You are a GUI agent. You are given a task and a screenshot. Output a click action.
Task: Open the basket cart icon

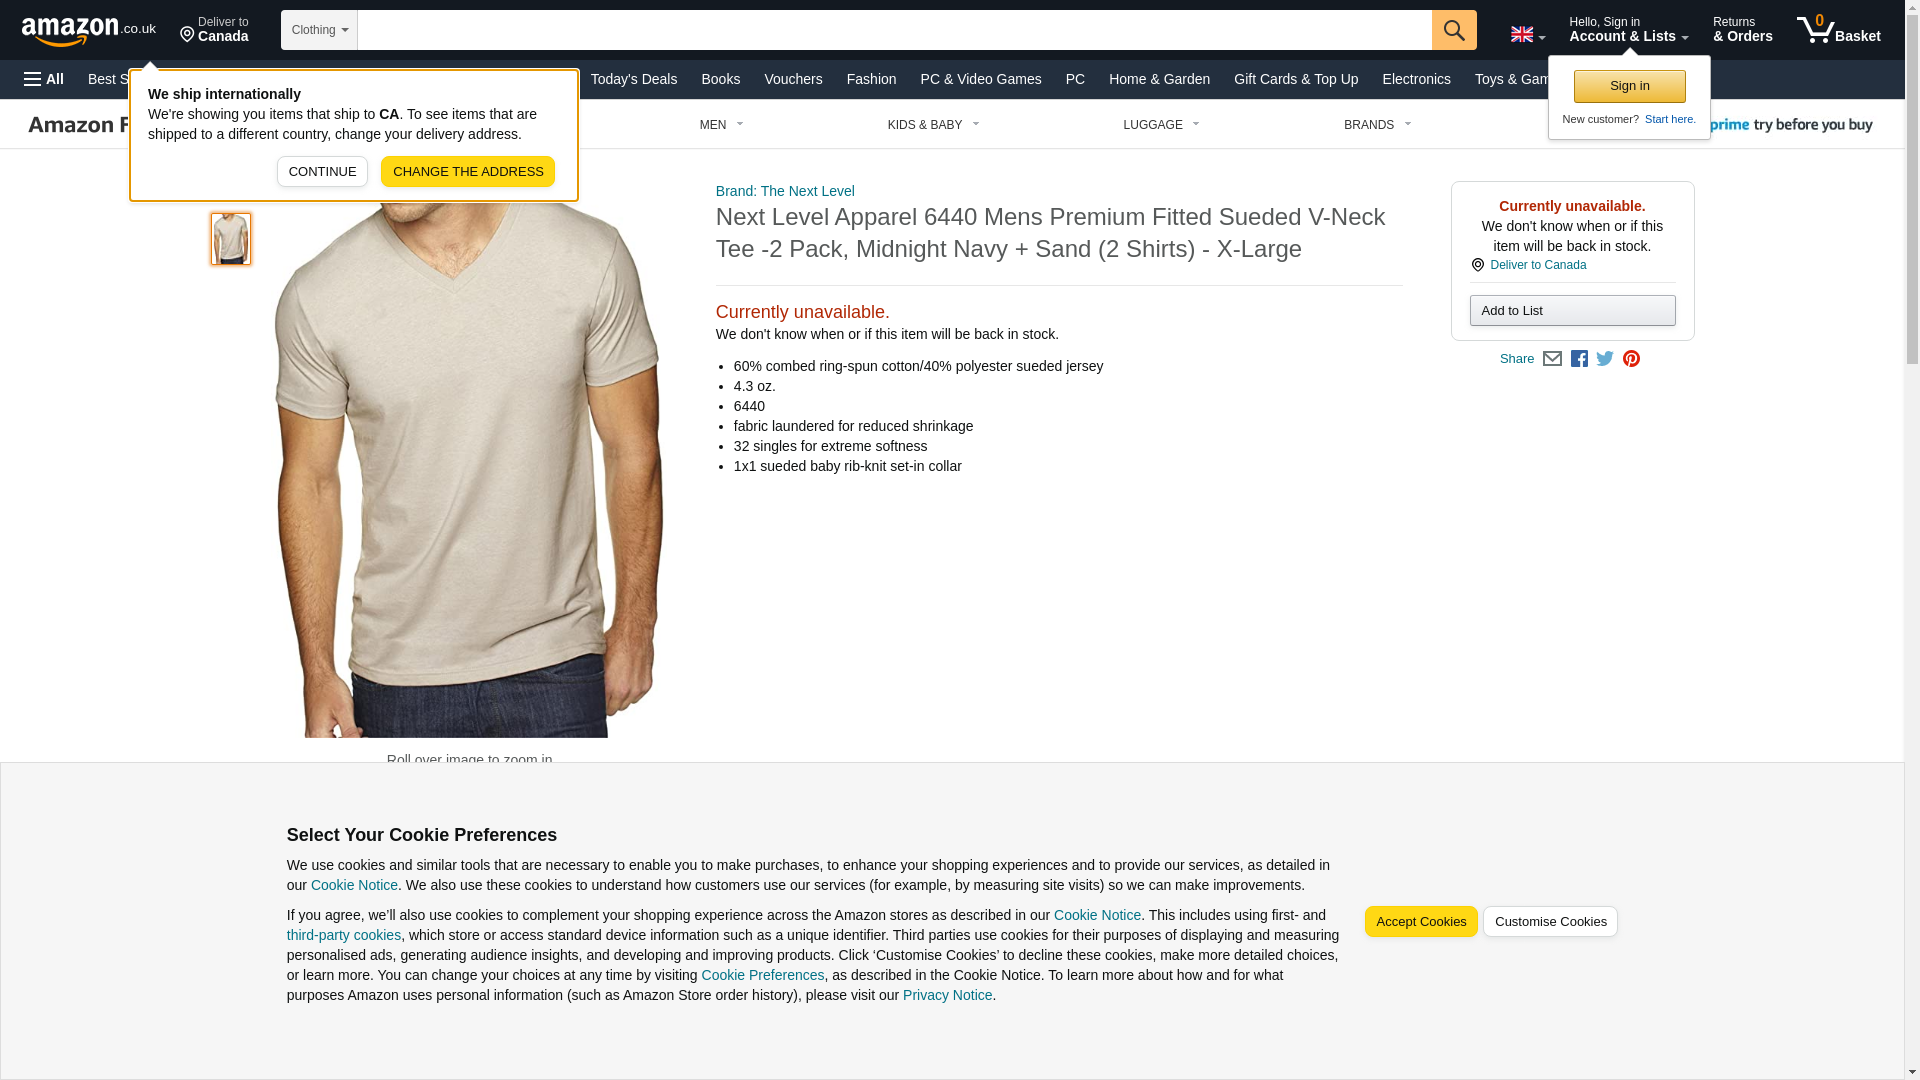[1838, 30]
